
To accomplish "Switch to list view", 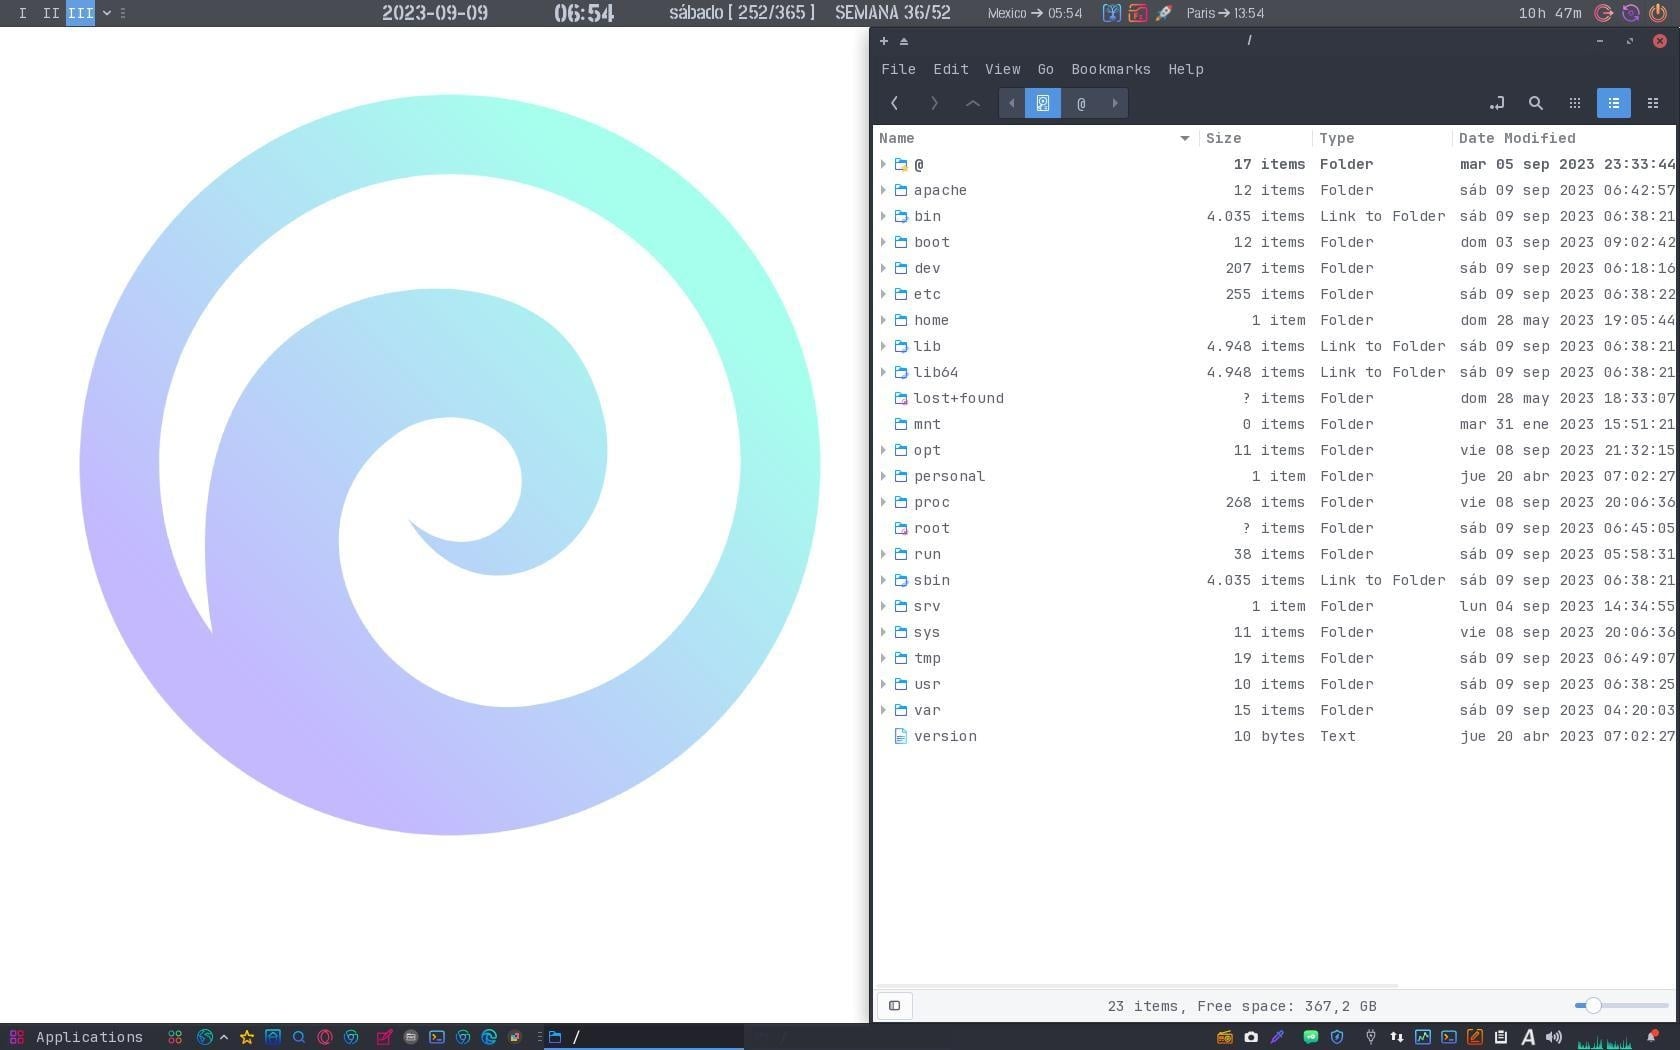I will point(1614,103).
